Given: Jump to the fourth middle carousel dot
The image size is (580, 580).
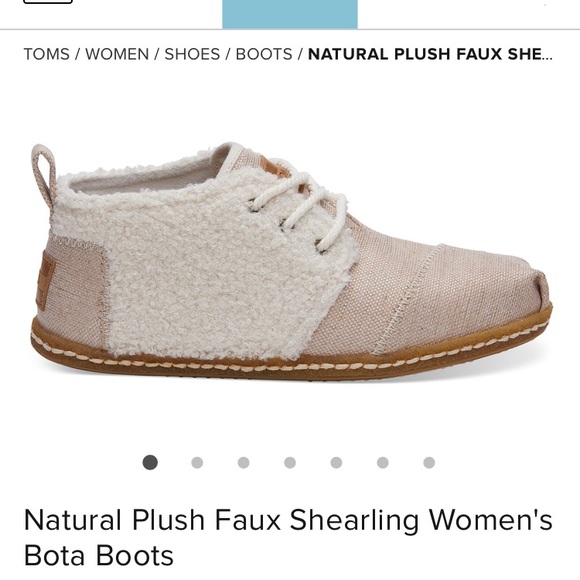Looking at the screenshot, I should click(290, 462).
